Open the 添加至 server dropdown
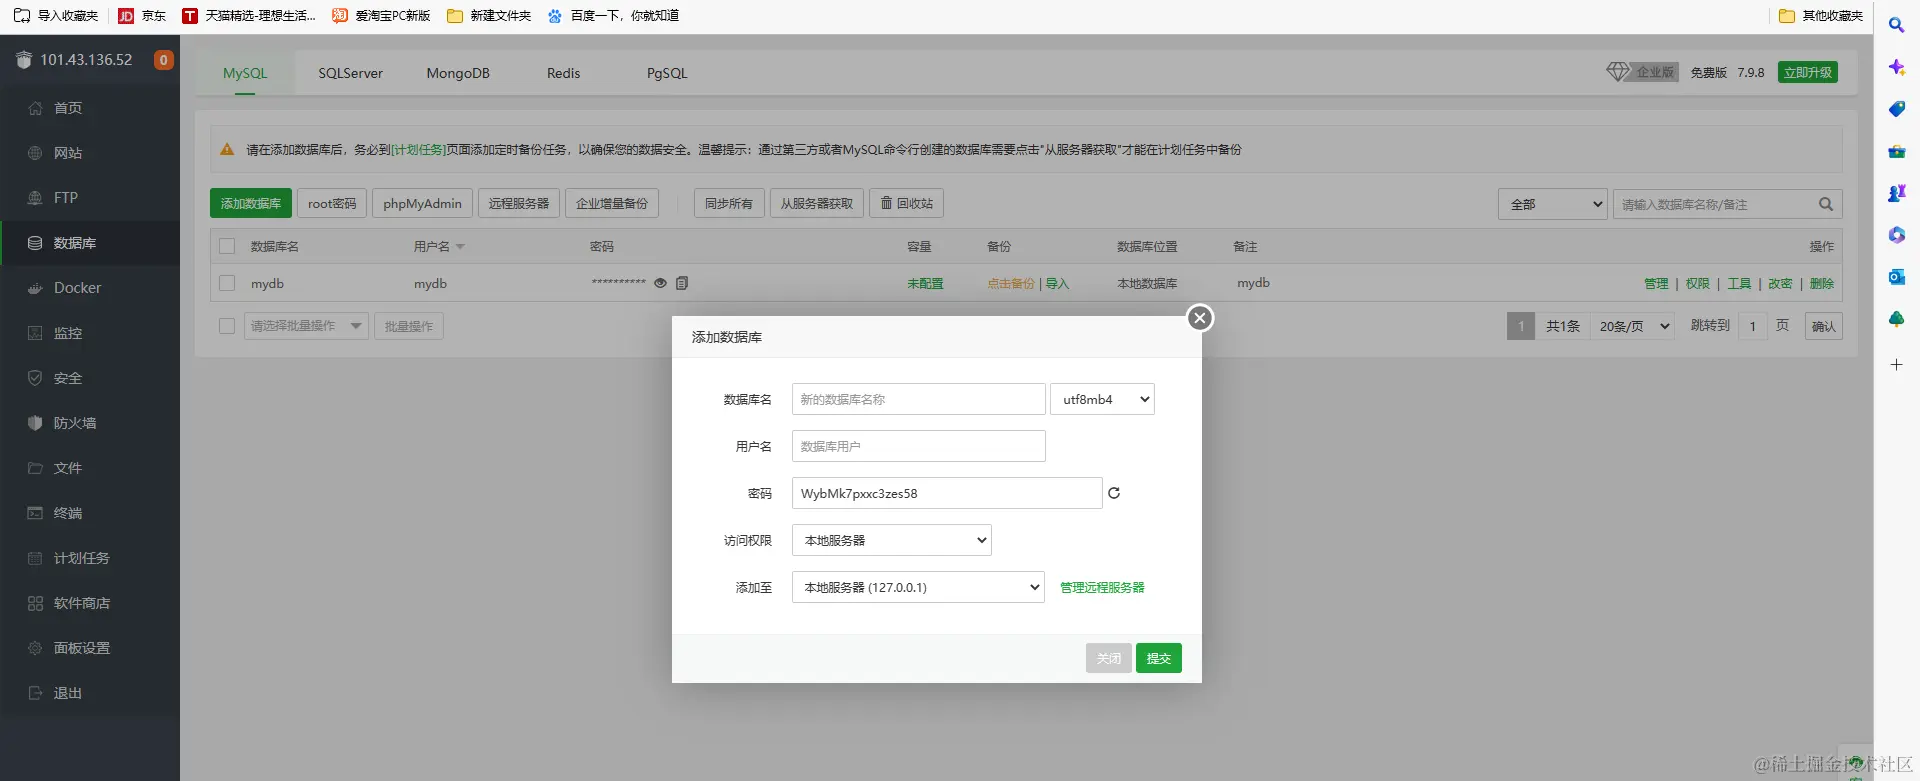 (918, 587)
